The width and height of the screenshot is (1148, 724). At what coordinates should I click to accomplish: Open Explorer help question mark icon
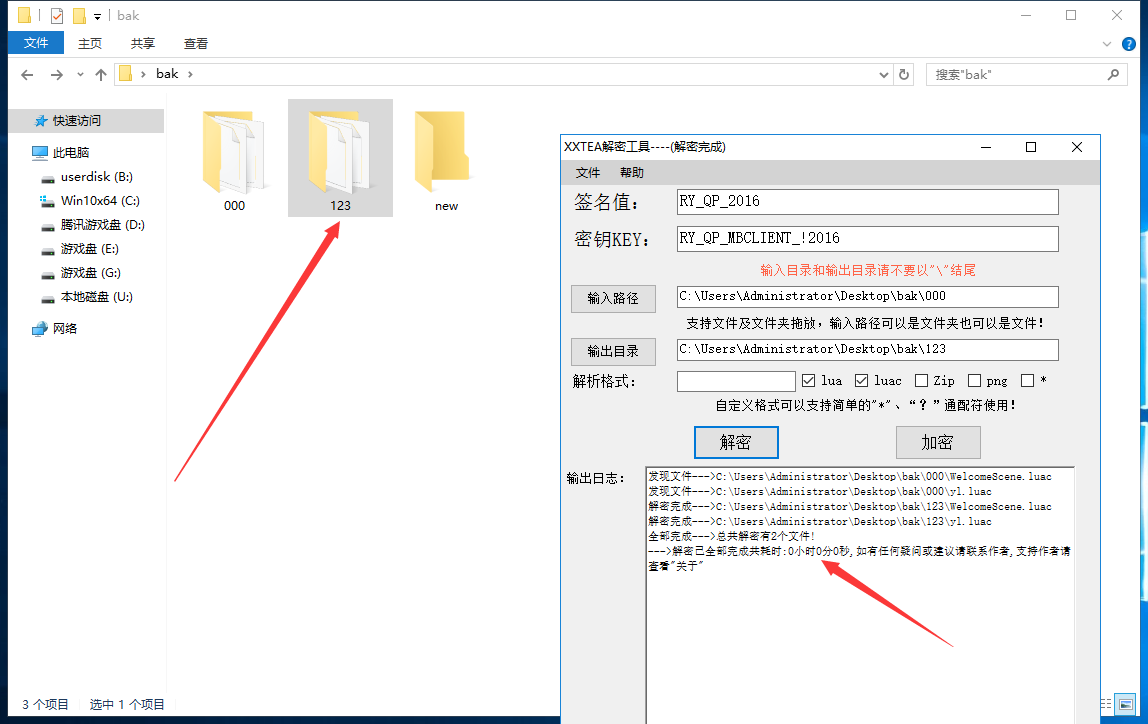(x=1128, y=44)
